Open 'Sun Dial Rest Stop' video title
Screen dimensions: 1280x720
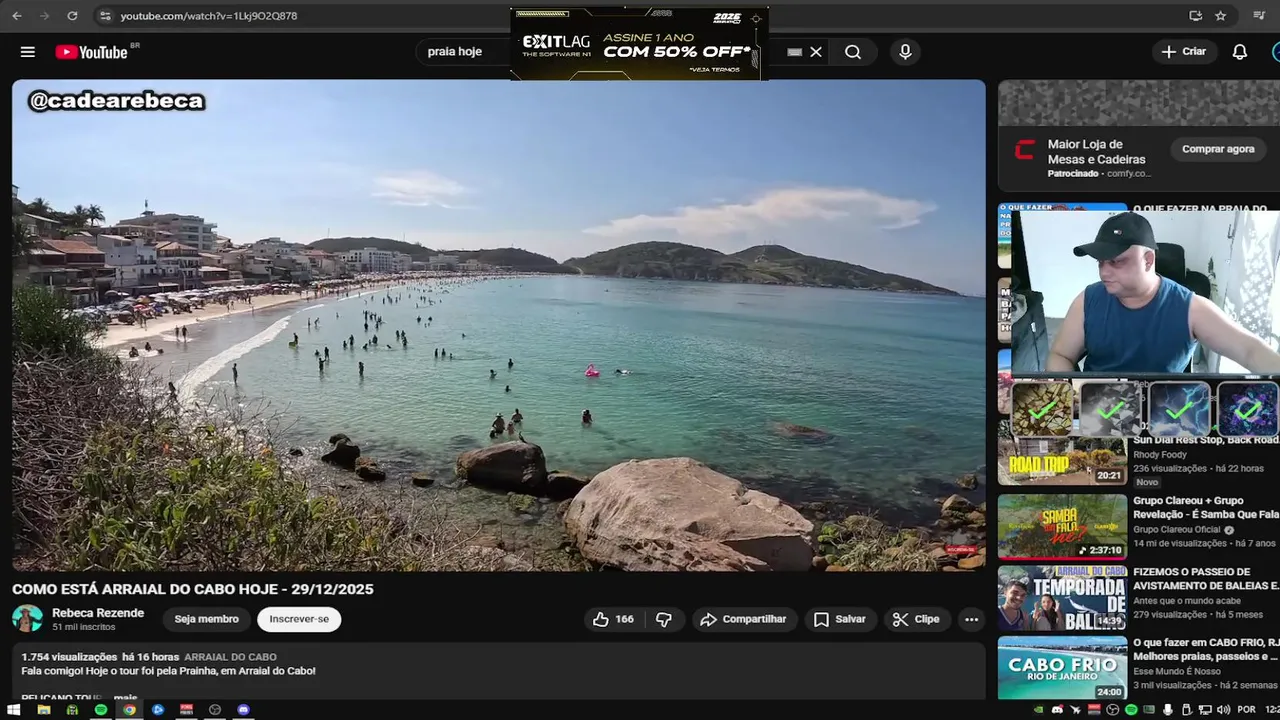tap(1205, 440)
